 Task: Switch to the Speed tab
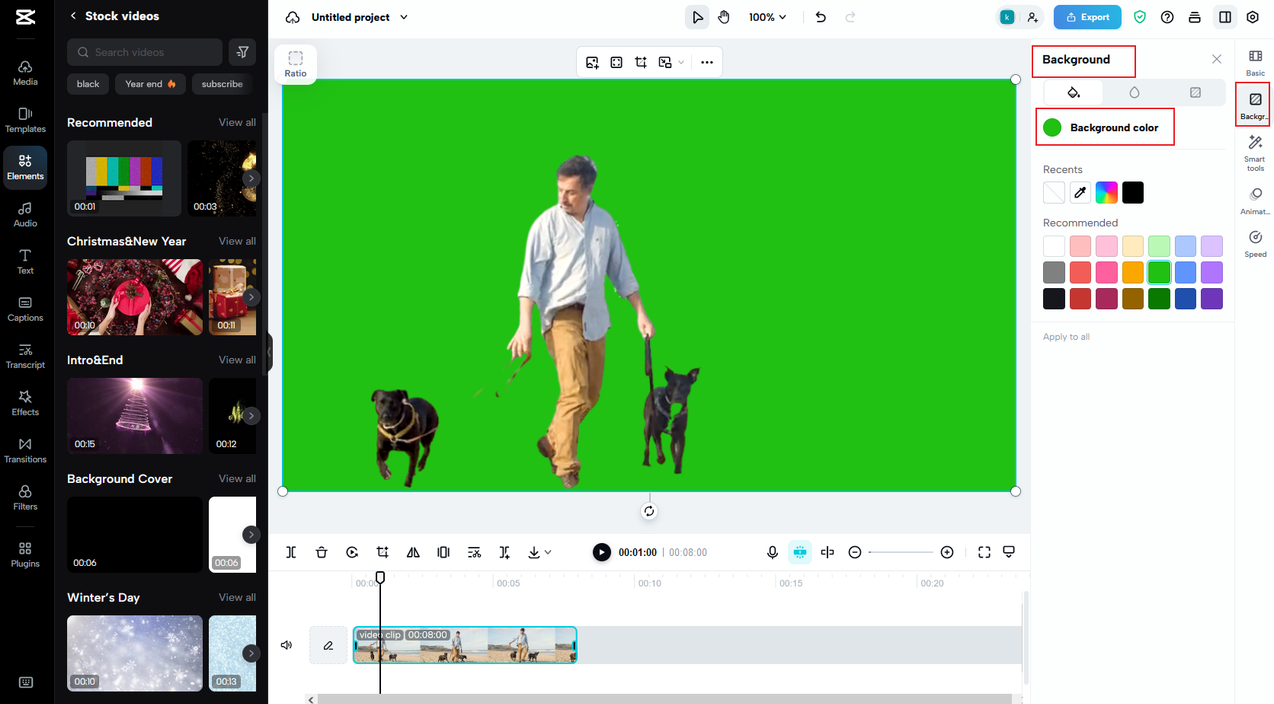point(1255,244)
